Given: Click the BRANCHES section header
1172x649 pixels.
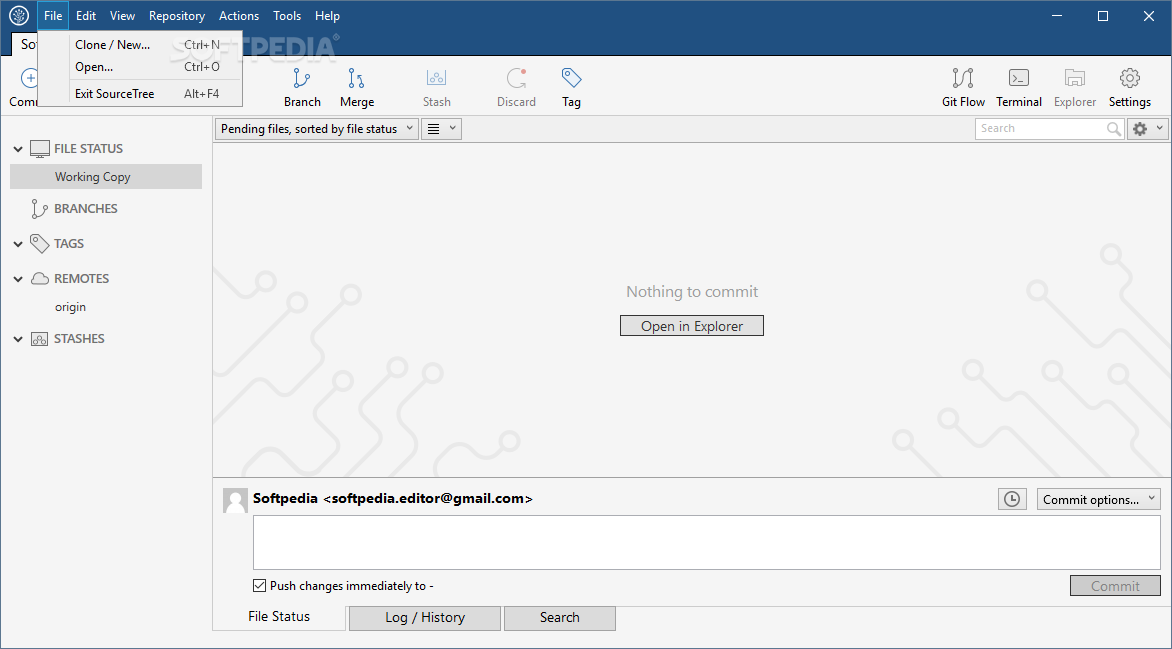Looking at the screenshot, I should pos(86,209).
